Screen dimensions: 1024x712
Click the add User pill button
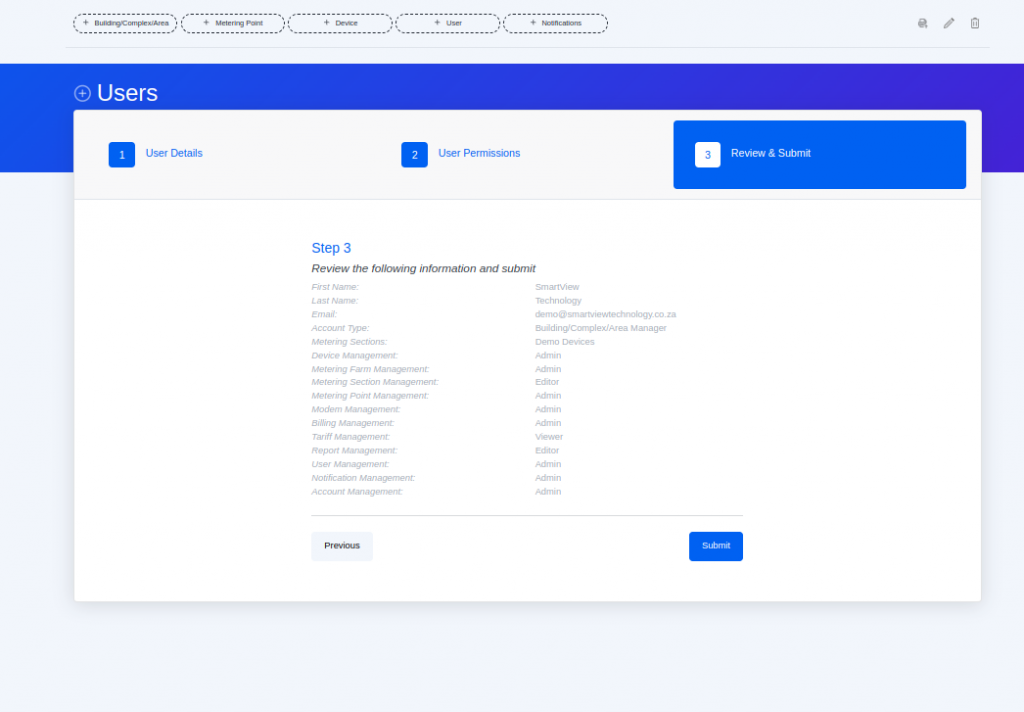448,24
